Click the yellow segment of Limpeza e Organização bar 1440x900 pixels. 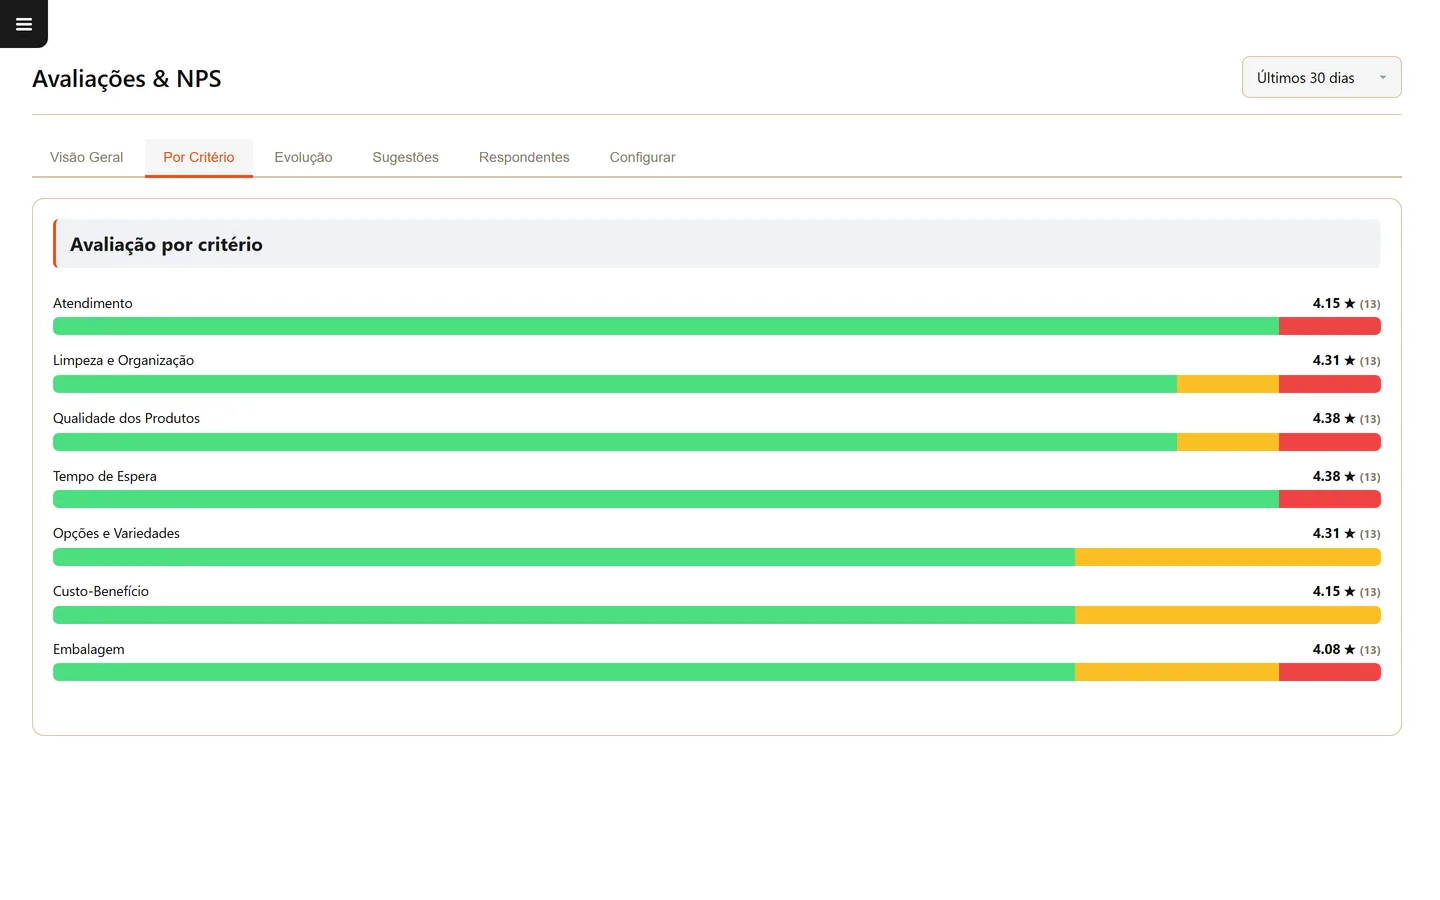pyautogui.click(x=1228, y=384)
